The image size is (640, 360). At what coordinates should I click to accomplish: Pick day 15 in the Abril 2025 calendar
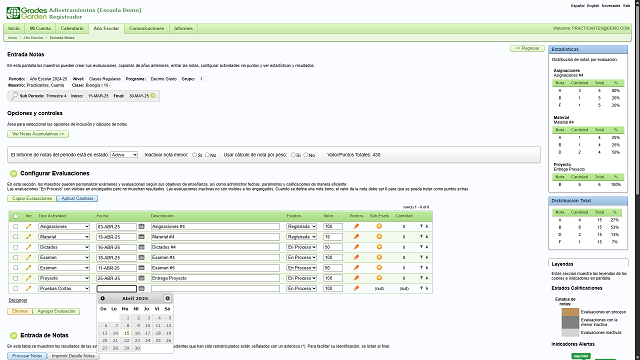127,333
